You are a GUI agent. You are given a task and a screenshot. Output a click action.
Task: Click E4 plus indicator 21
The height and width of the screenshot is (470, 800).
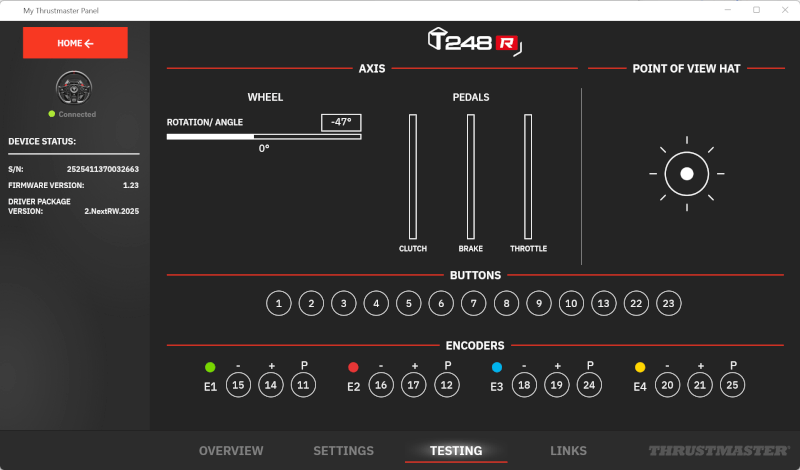(699, 385)
